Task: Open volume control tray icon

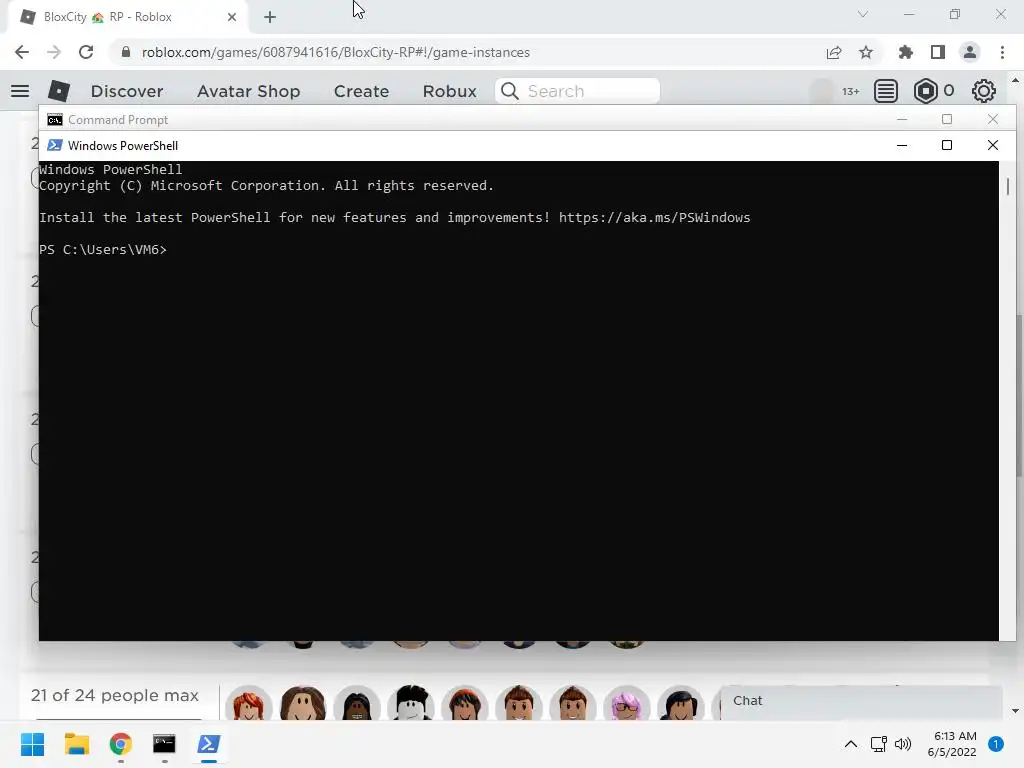Action: click(x=903, y=744)
